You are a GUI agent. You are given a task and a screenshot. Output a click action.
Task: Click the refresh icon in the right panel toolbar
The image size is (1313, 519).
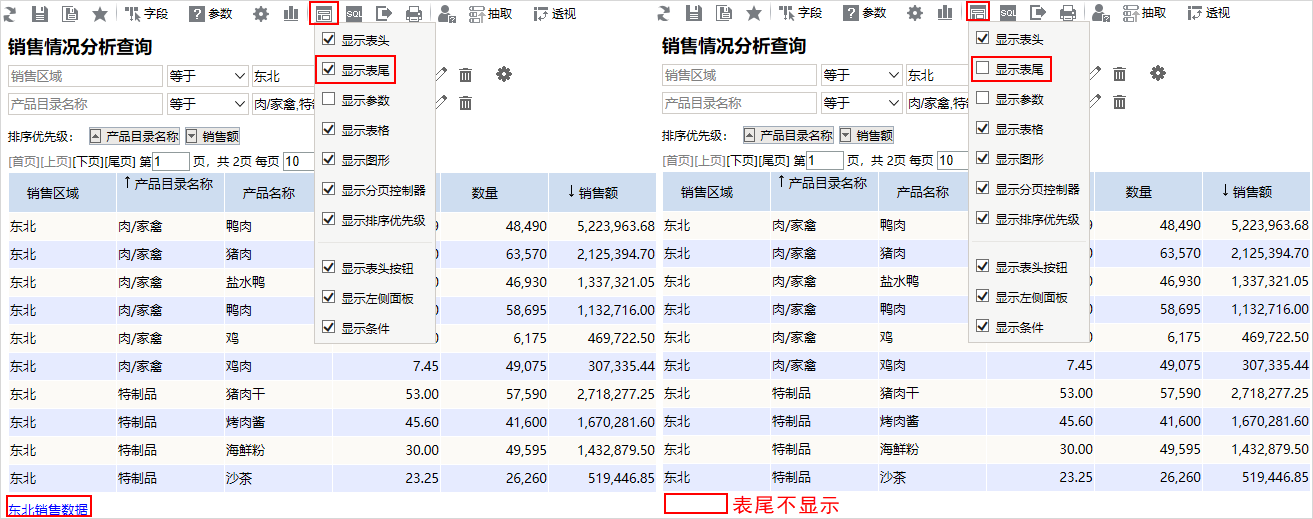click(x=664, y=13)
